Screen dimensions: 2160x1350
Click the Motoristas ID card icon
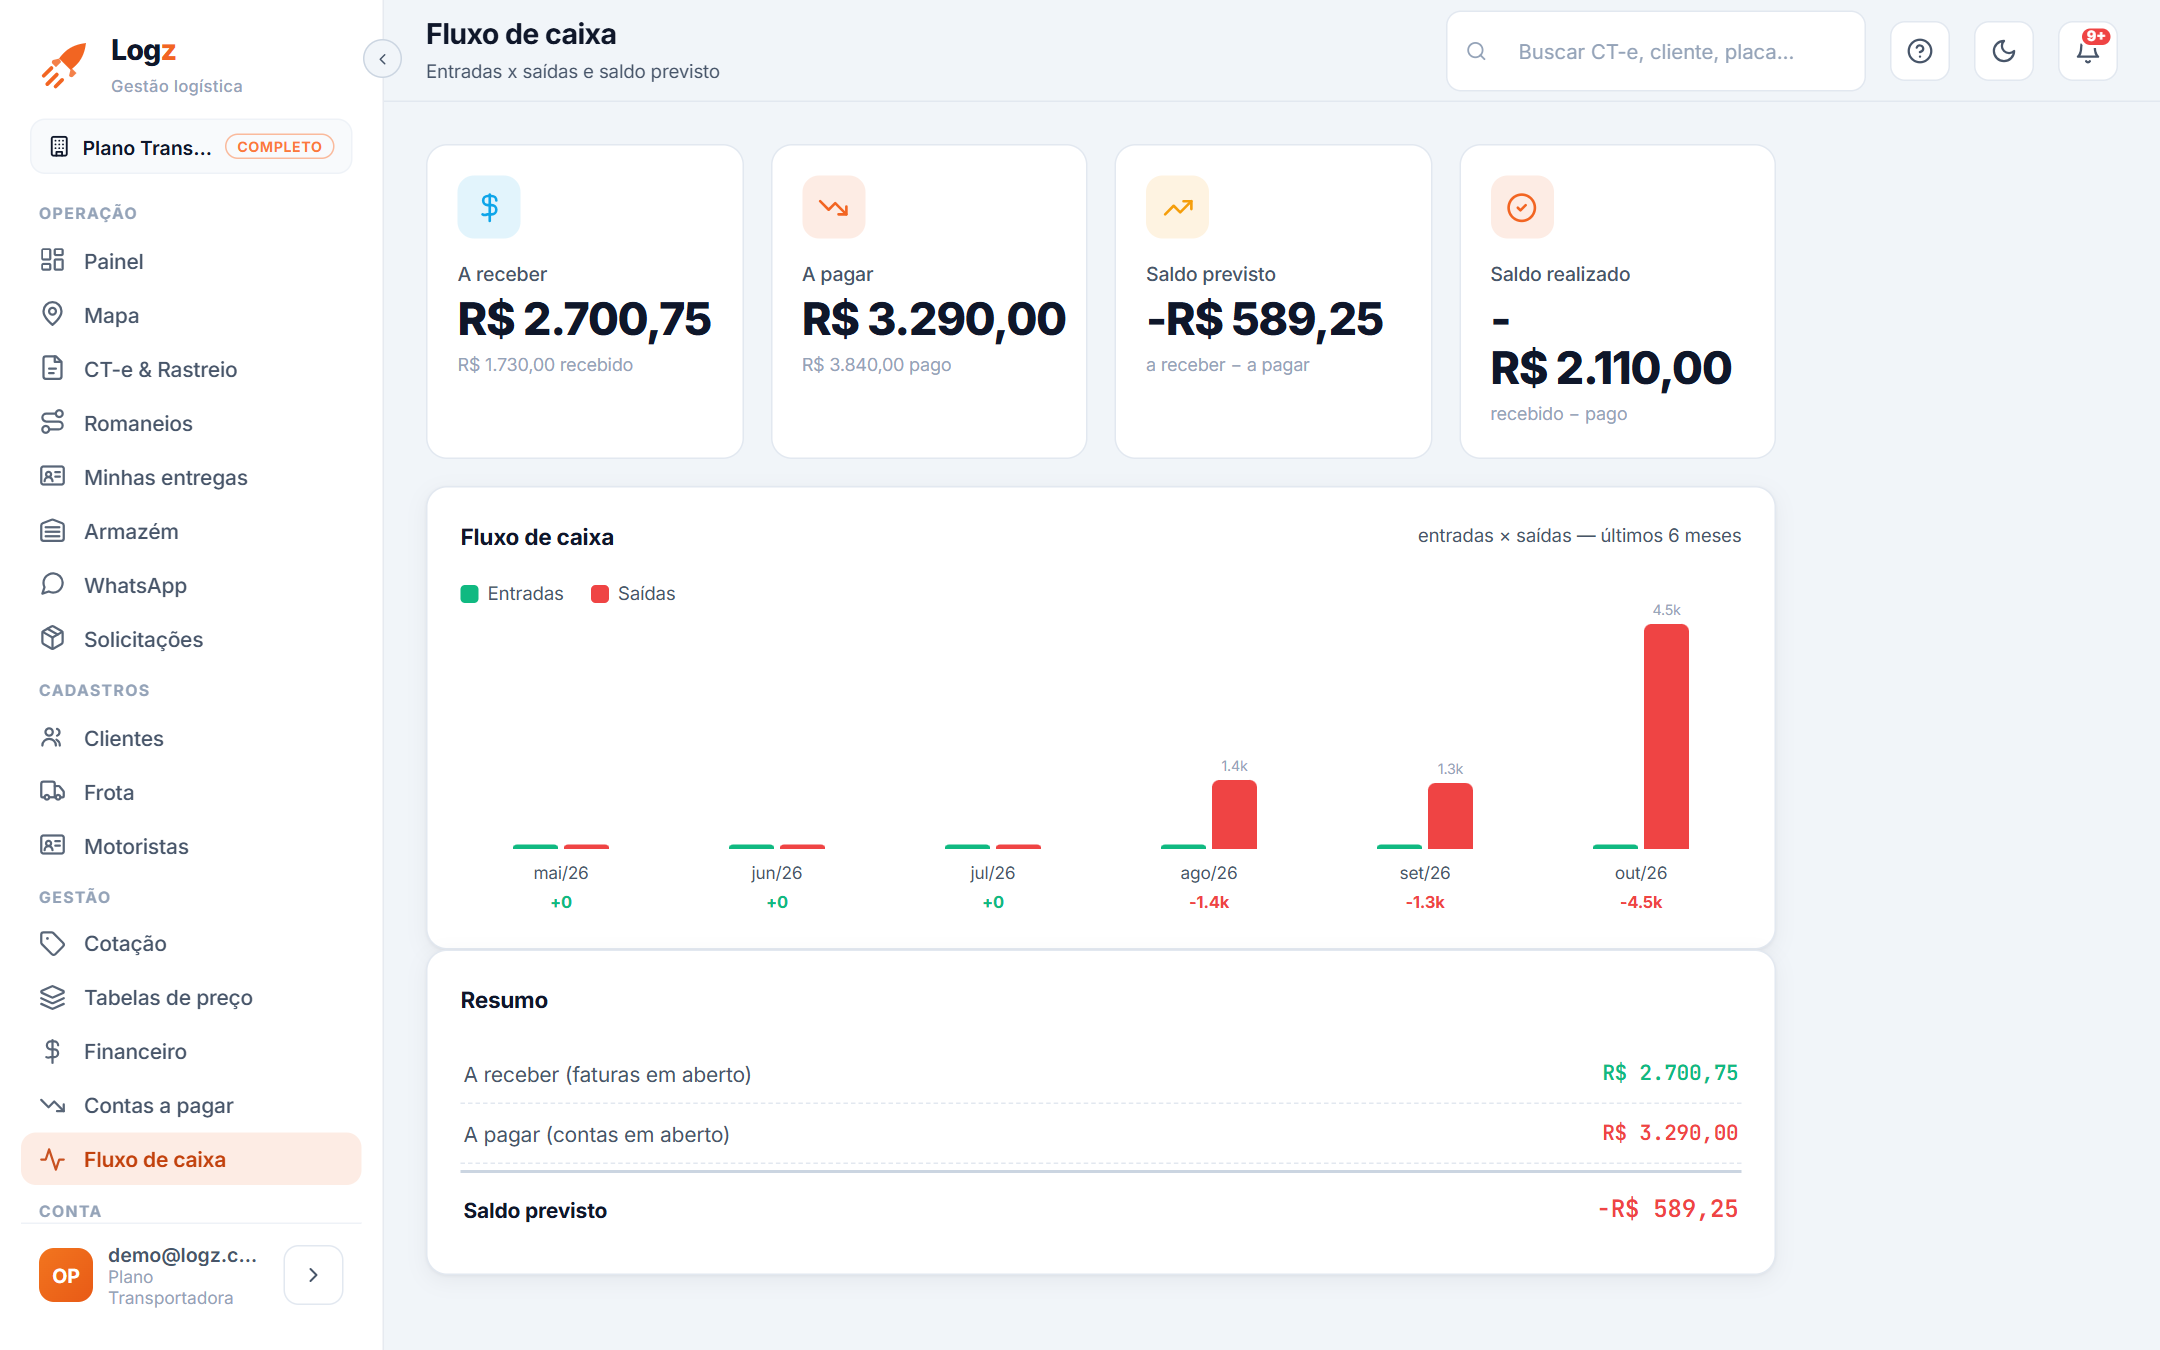(53, 845)
